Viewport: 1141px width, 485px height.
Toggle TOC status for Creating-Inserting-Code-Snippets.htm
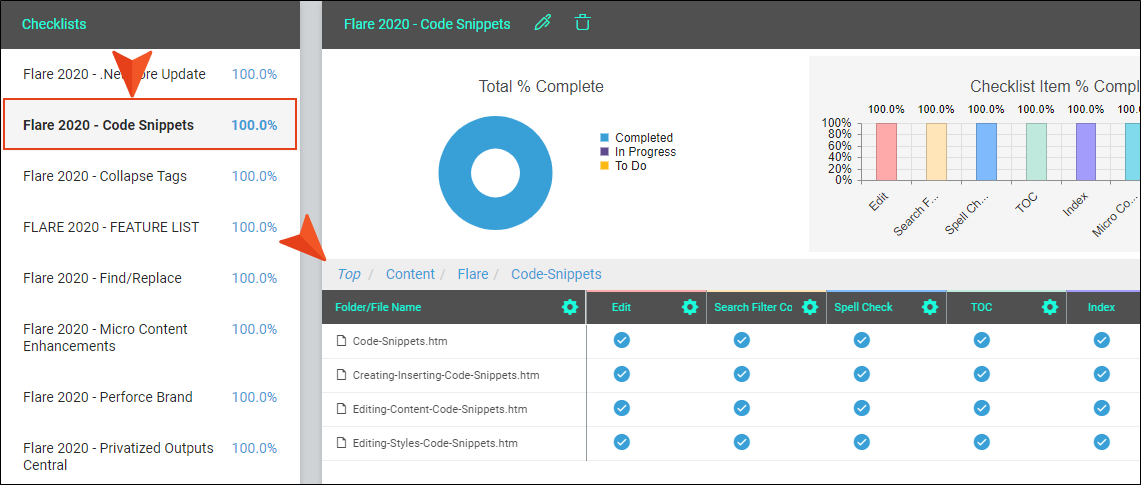click(x=982, y=374)
